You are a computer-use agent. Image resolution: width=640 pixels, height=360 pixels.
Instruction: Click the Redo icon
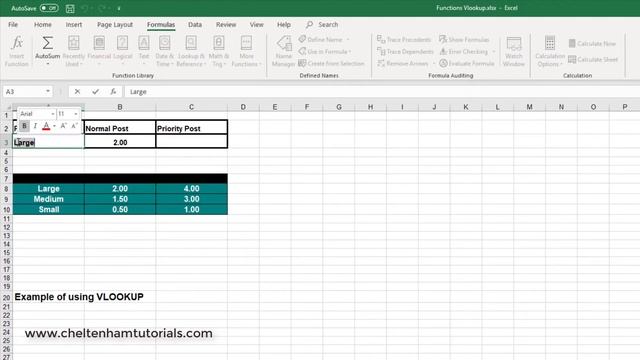102,8
